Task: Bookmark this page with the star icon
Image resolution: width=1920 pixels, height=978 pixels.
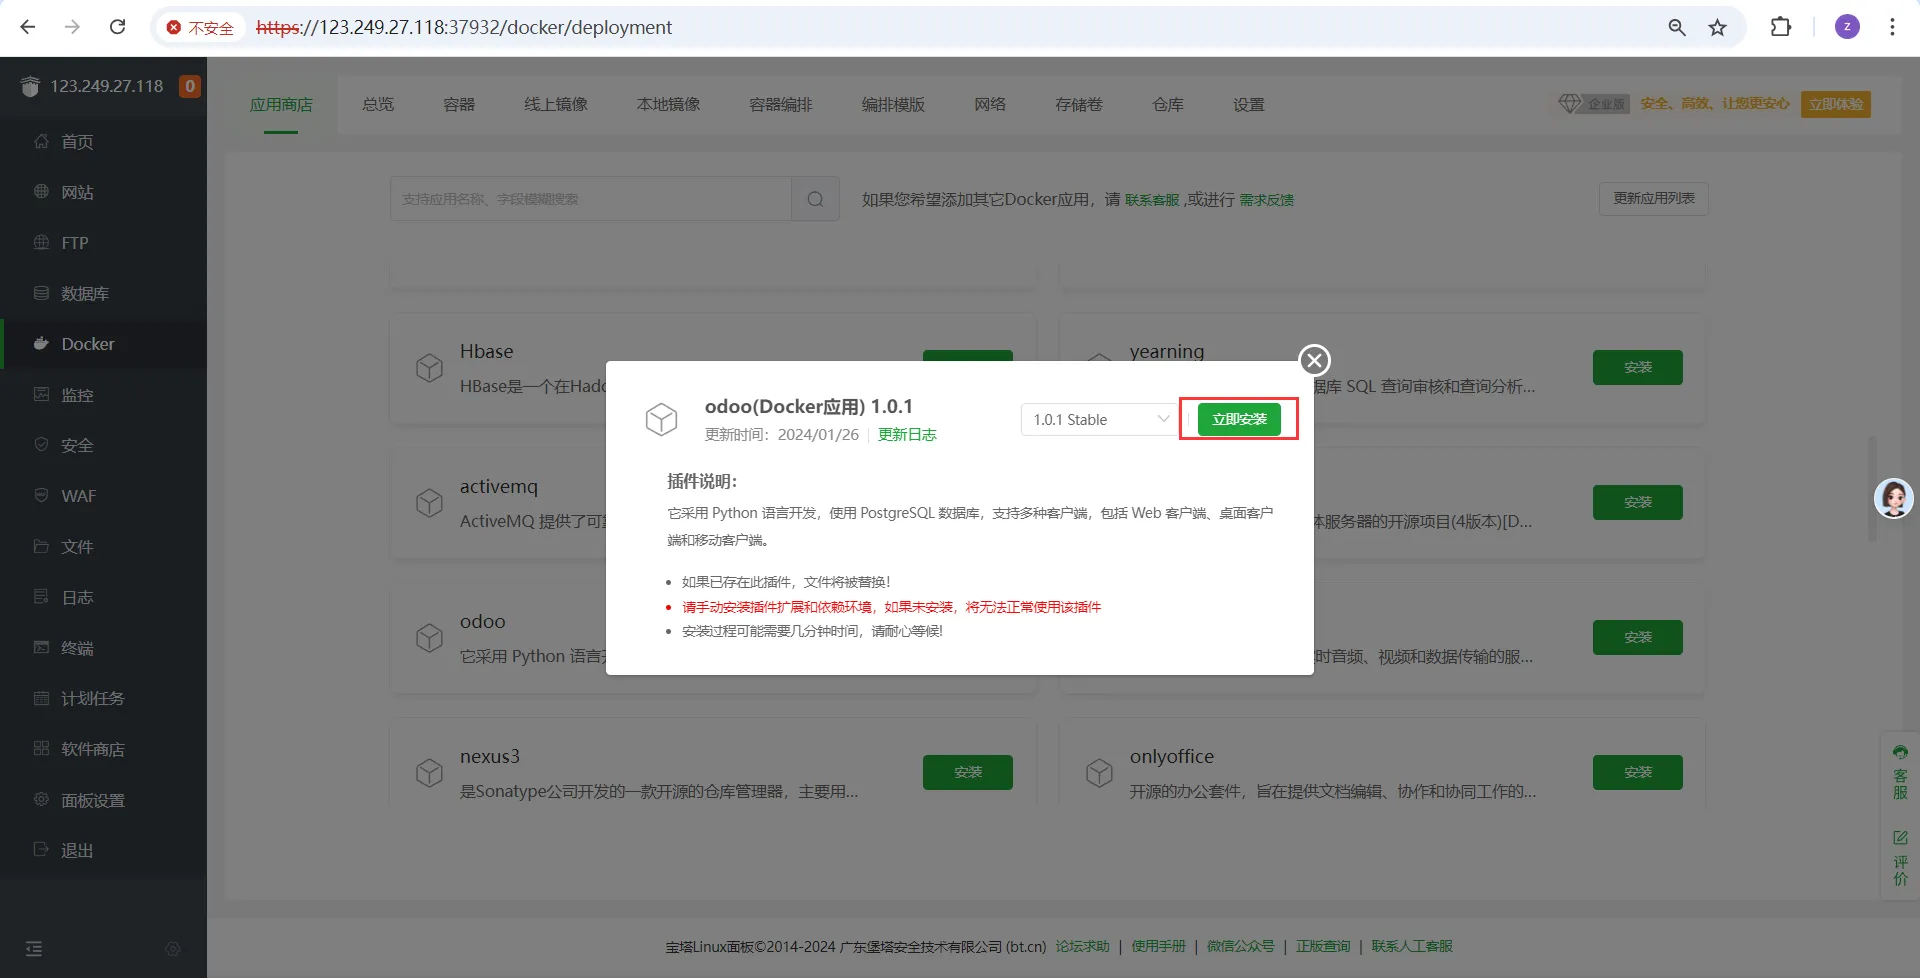Action: pyautogui.click(x=1718, y=27)
